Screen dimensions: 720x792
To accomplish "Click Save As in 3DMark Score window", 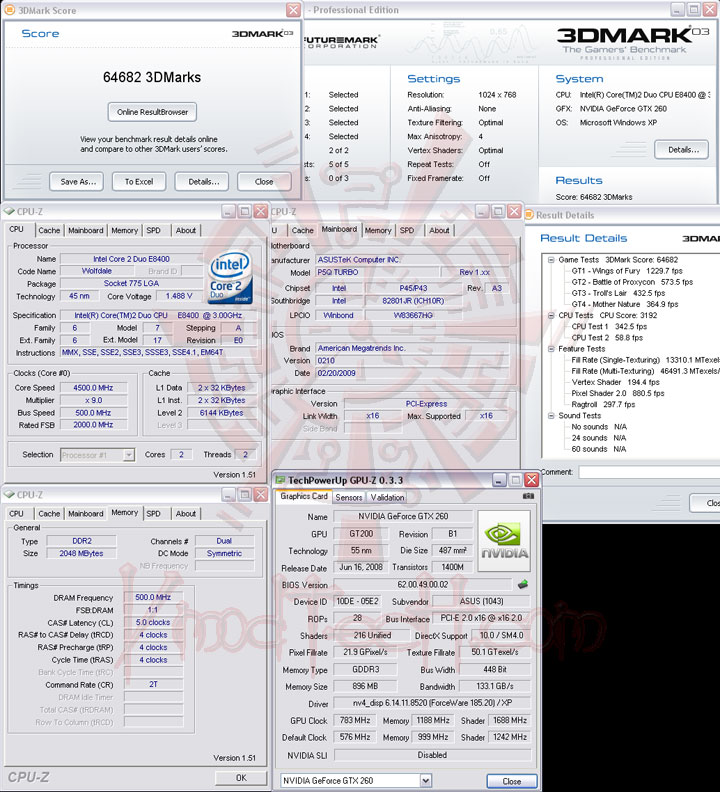I will (x=76, y=182).
